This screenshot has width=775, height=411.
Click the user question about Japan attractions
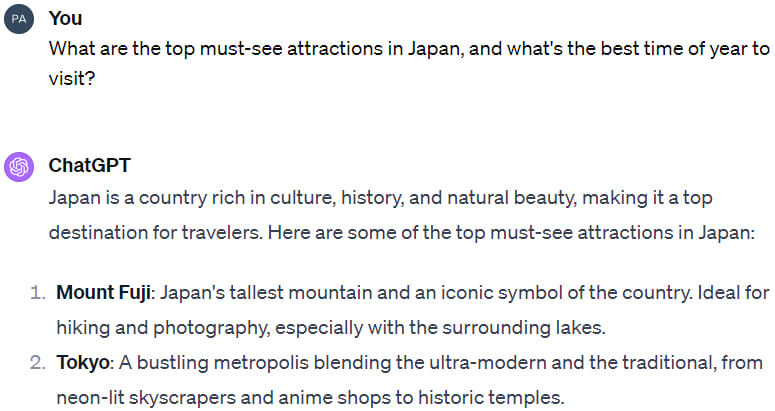click(409, 63)
